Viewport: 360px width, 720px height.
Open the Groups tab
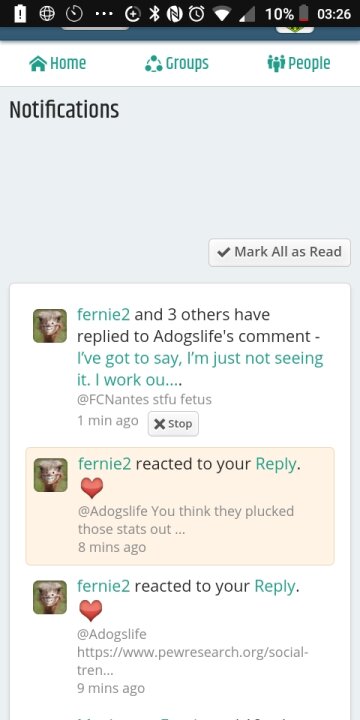[177, 63]
